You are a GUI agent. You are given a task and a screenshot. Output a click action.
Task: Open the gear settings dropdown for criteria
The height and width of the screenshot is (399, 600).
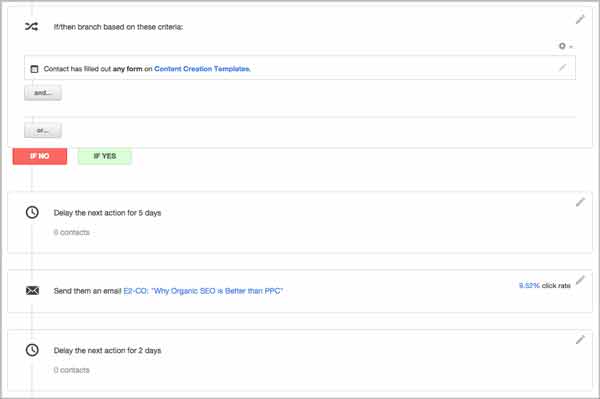pos(565,46)
